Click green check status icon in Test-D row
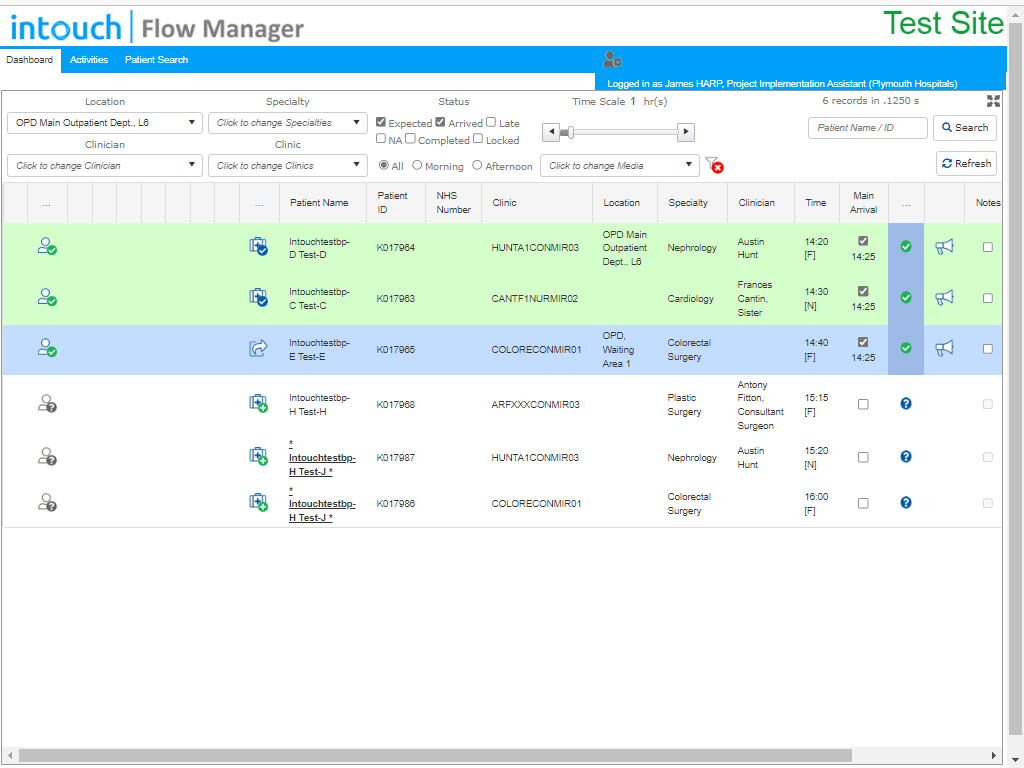 point(906,246)
